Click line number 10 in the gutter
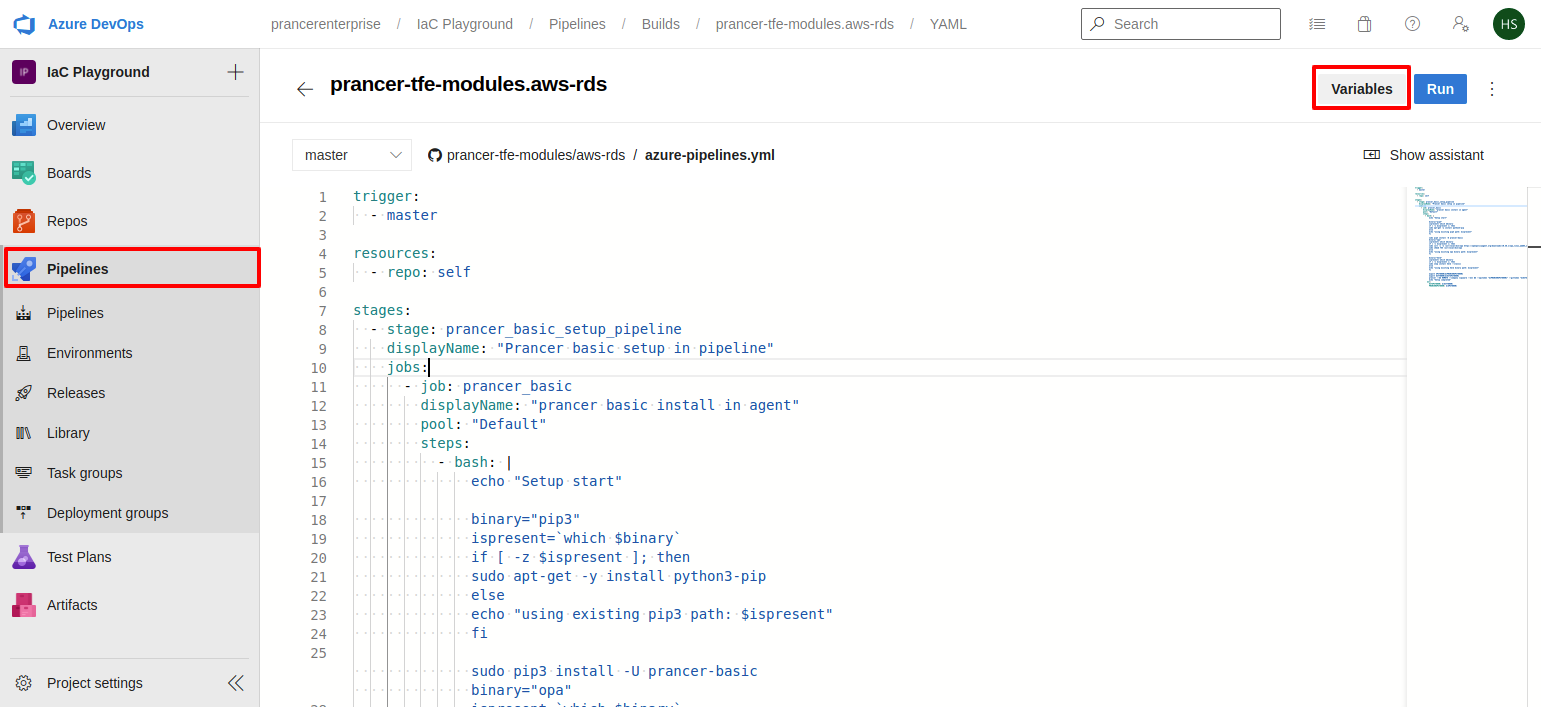This screenshot has height=707, width=1541. click(319, 368)
